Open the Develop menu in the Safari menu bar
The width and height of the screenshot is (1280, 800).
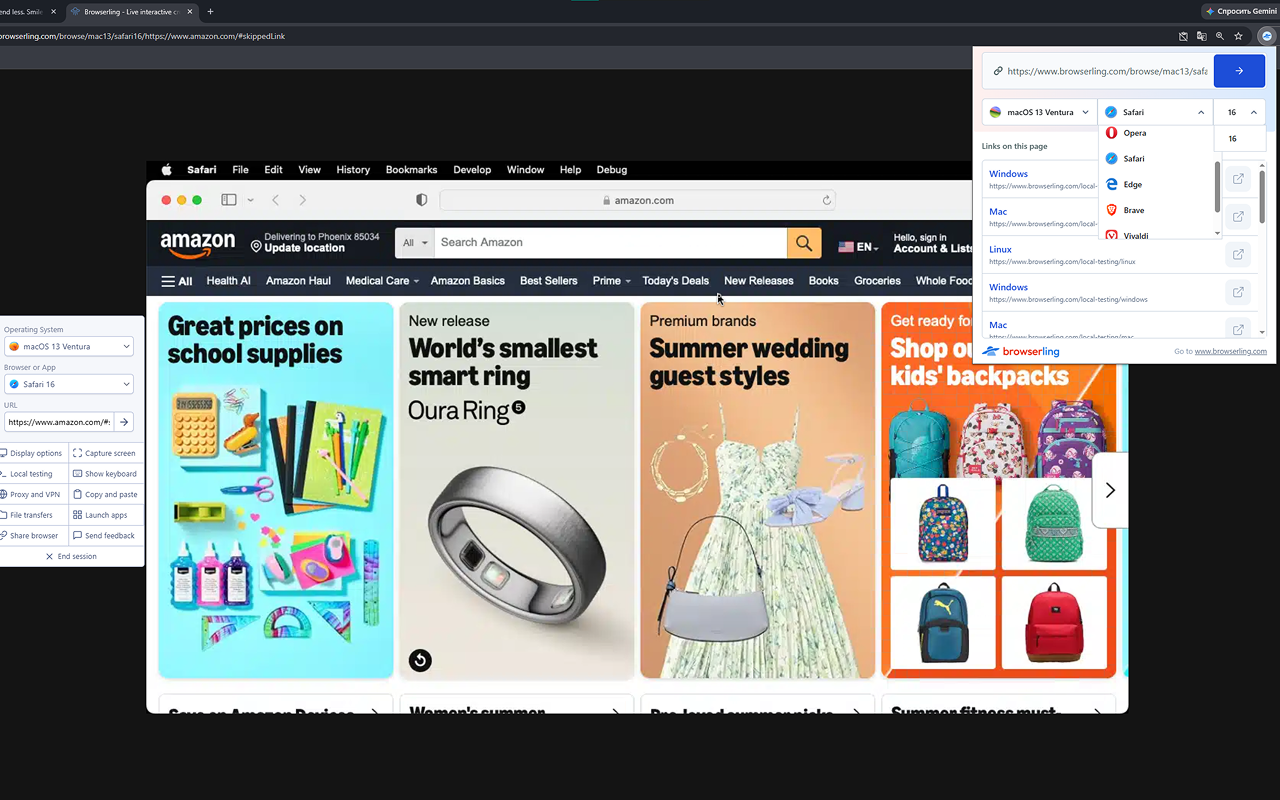472,170
